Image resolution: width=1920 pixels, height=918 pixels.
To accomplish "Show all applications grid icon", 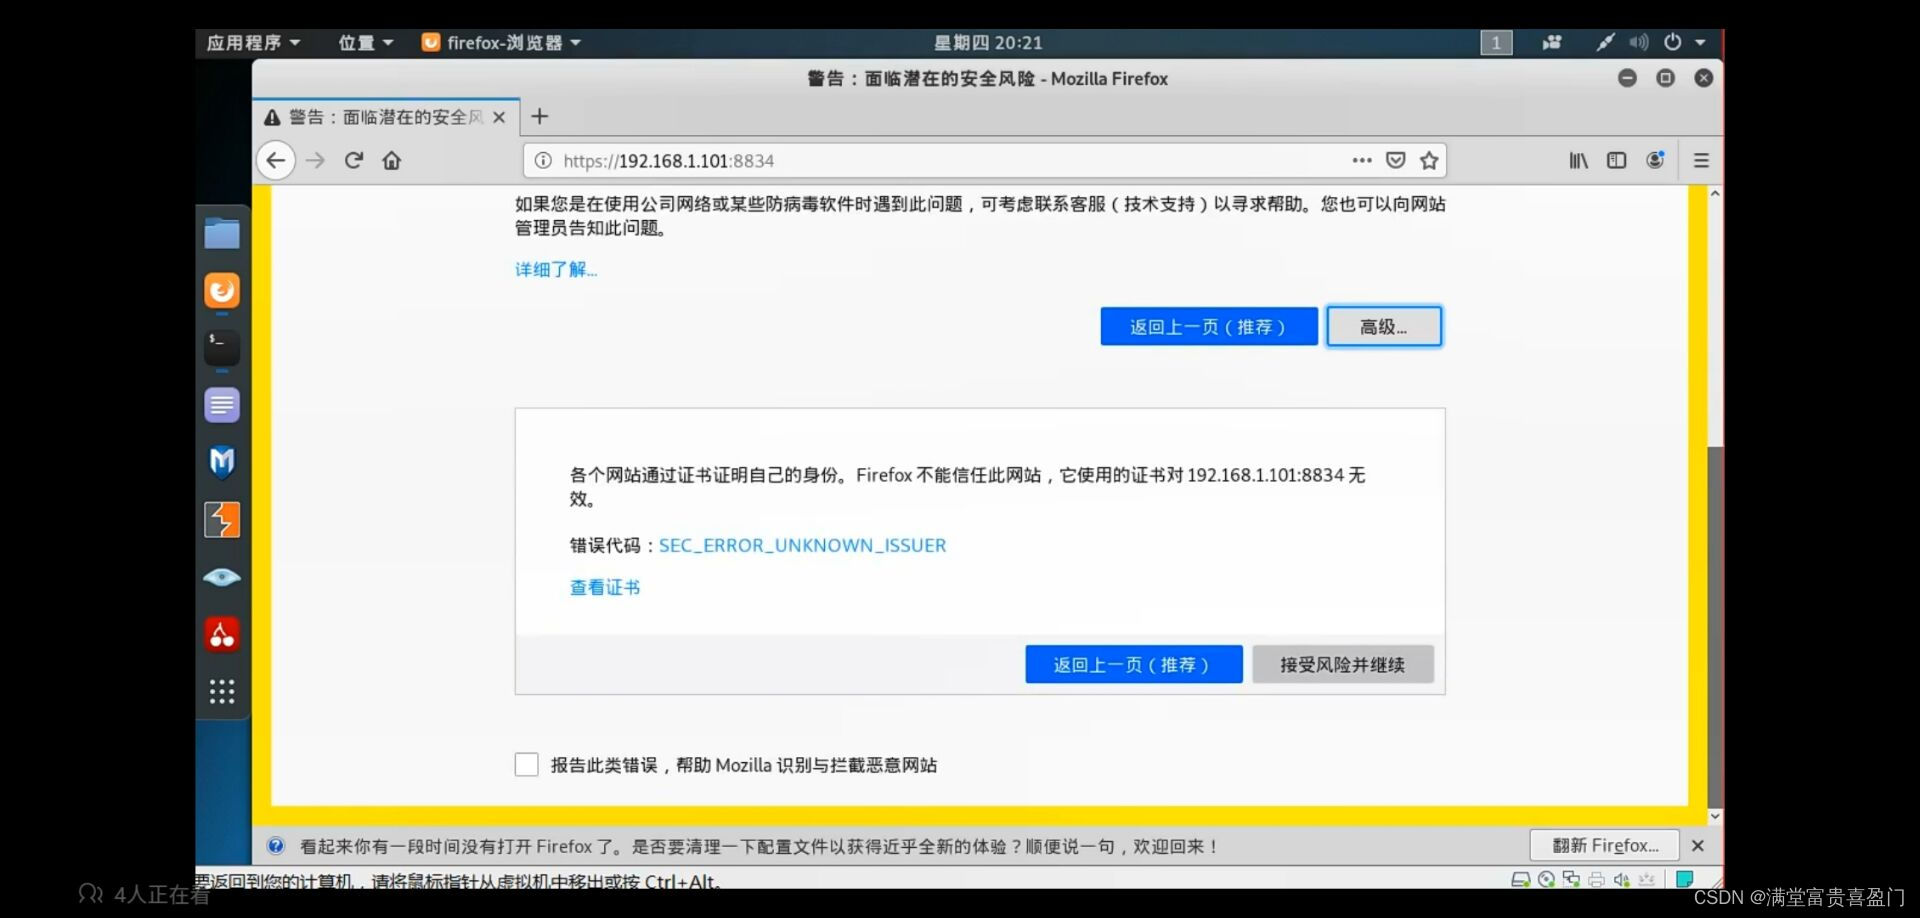I will (222, 691).
